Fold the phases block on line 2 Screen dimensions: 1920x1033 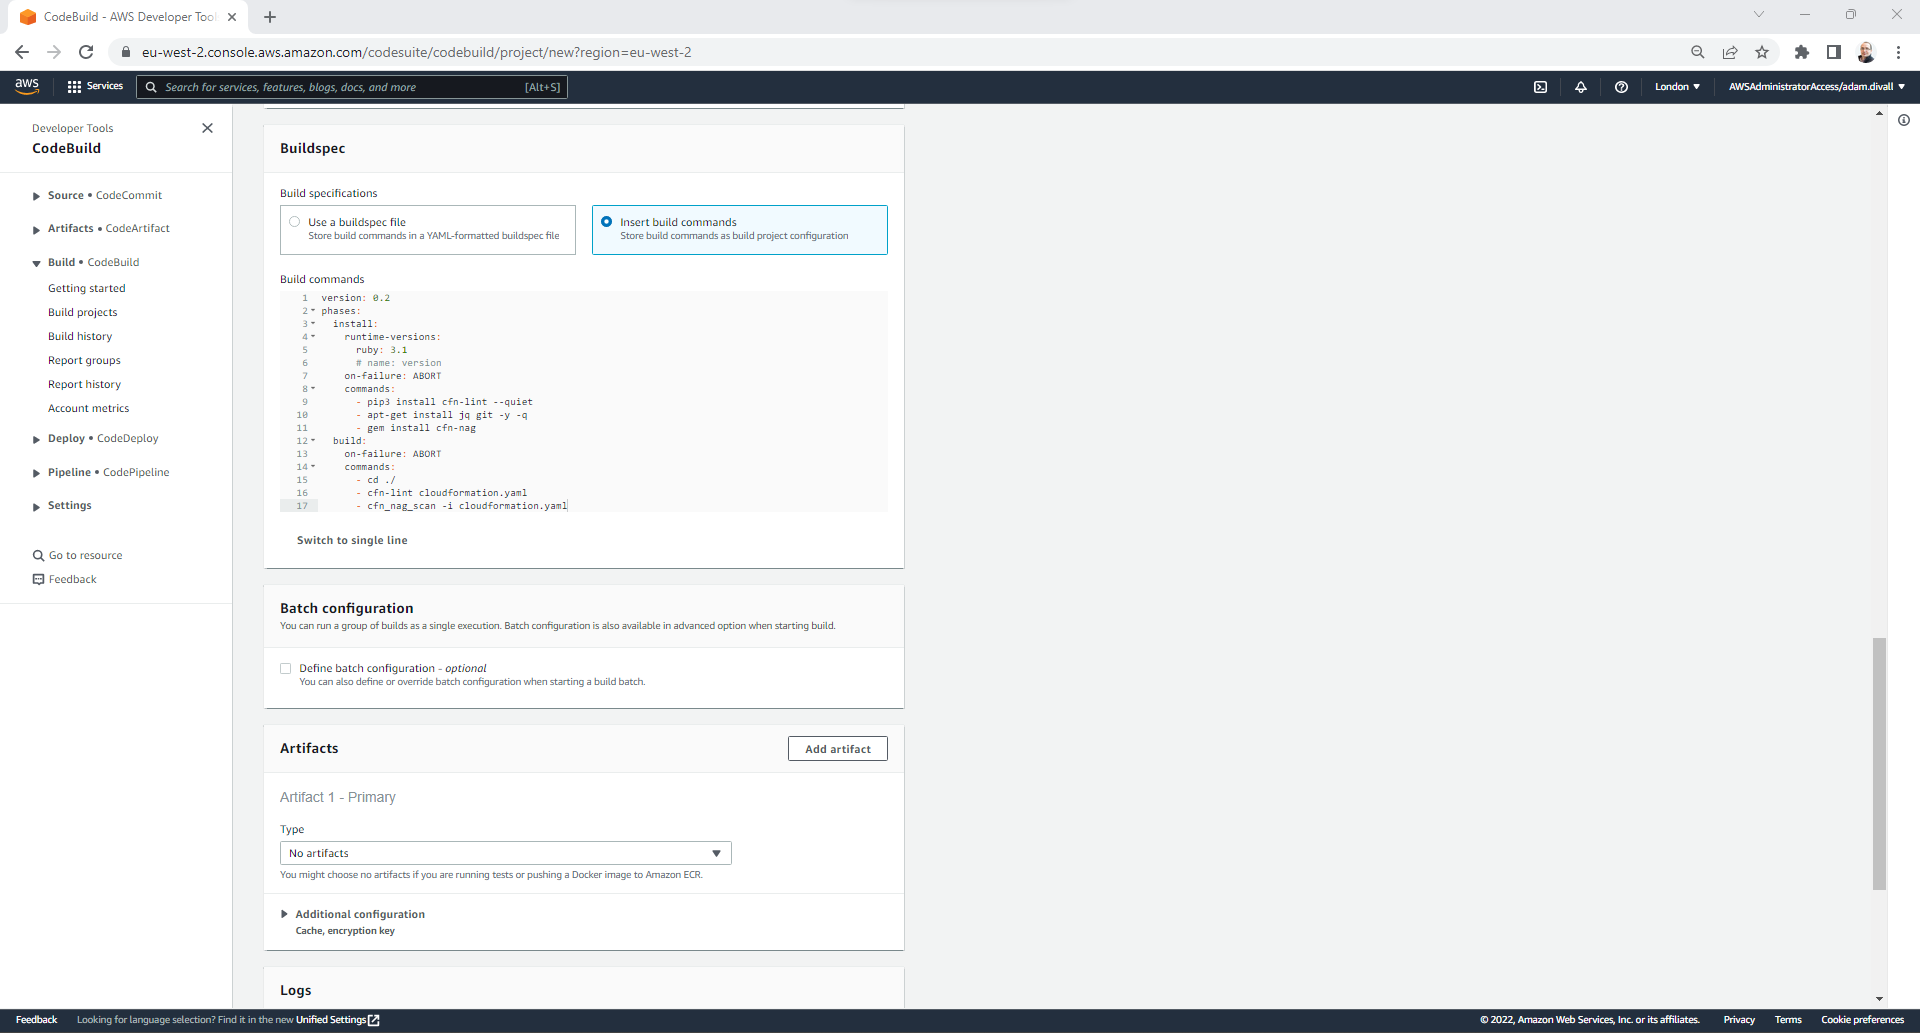(x=313, y=311)
